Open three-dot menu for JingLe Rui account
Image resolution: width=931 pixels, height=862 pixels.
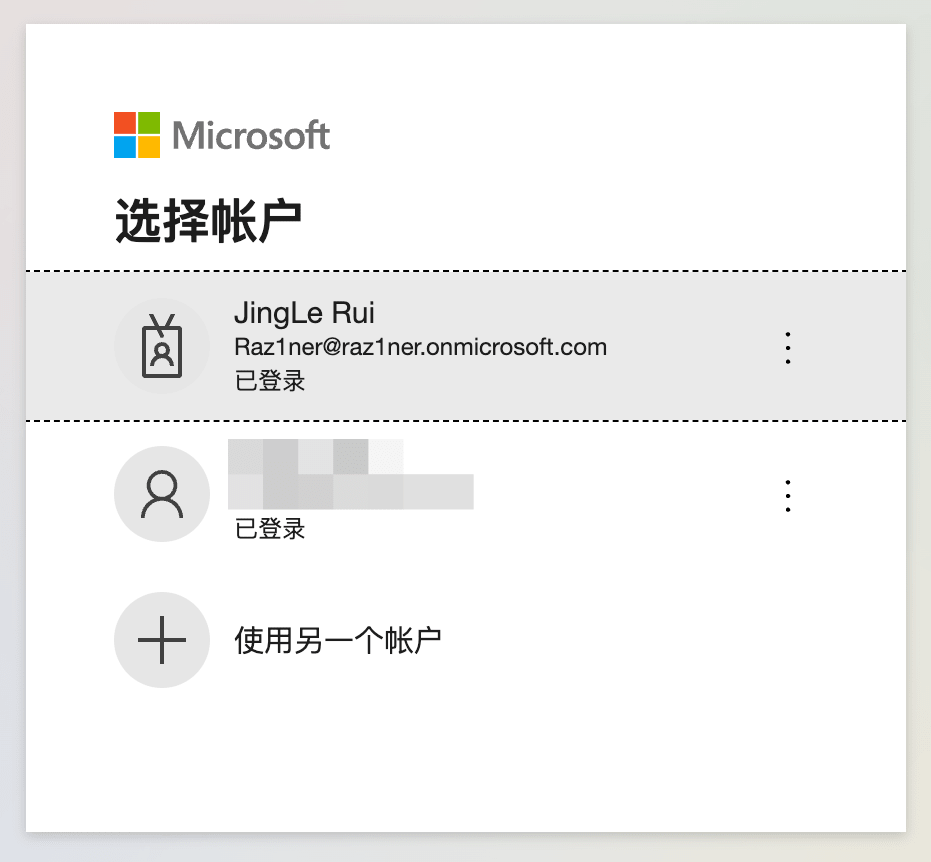tap(788, 348)
